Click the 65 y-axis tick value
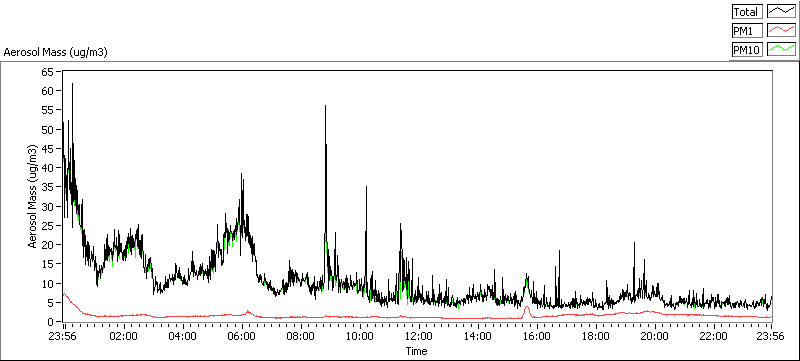 click(x=48, y=71)
